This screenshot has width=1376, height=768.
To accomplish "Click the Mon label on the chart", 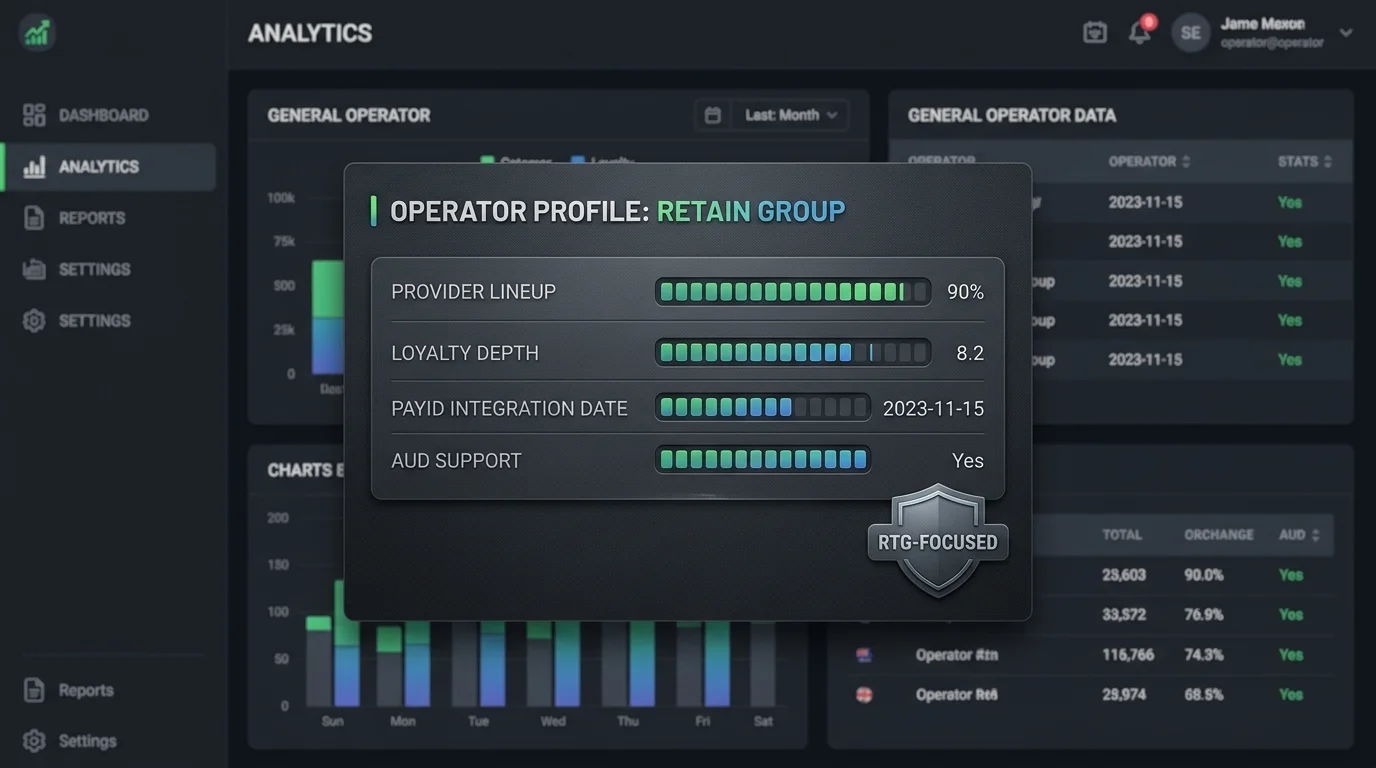I will (x=403, y=721).
